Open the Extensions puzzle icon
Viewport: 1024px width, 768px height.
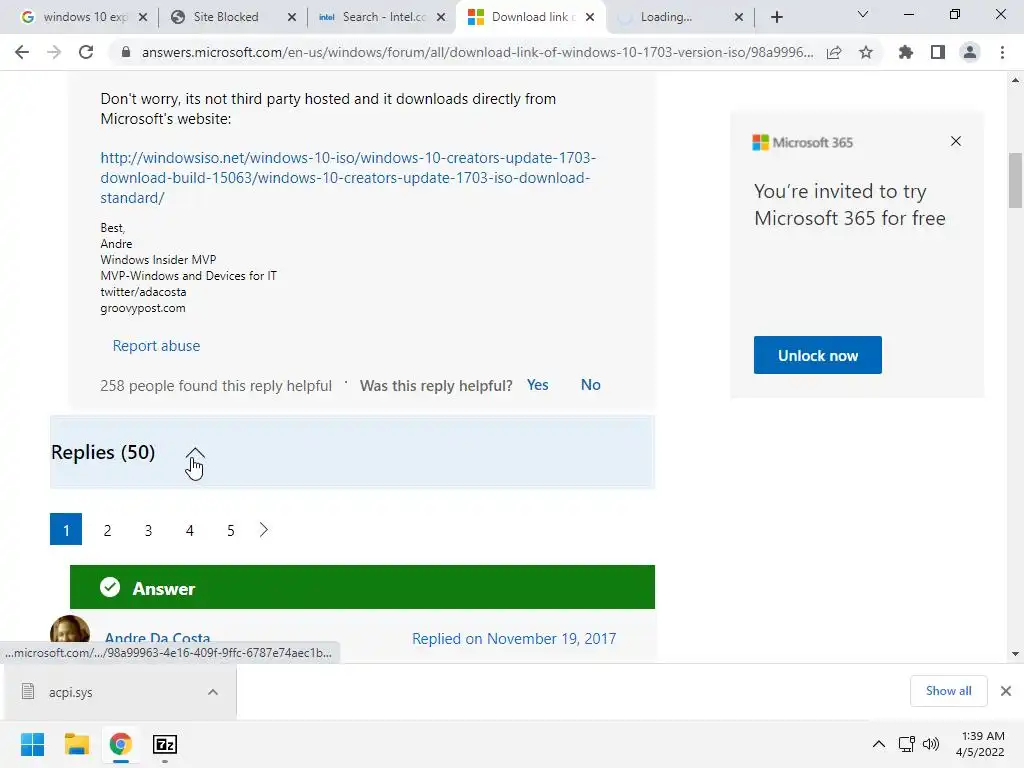pos(906,52)
